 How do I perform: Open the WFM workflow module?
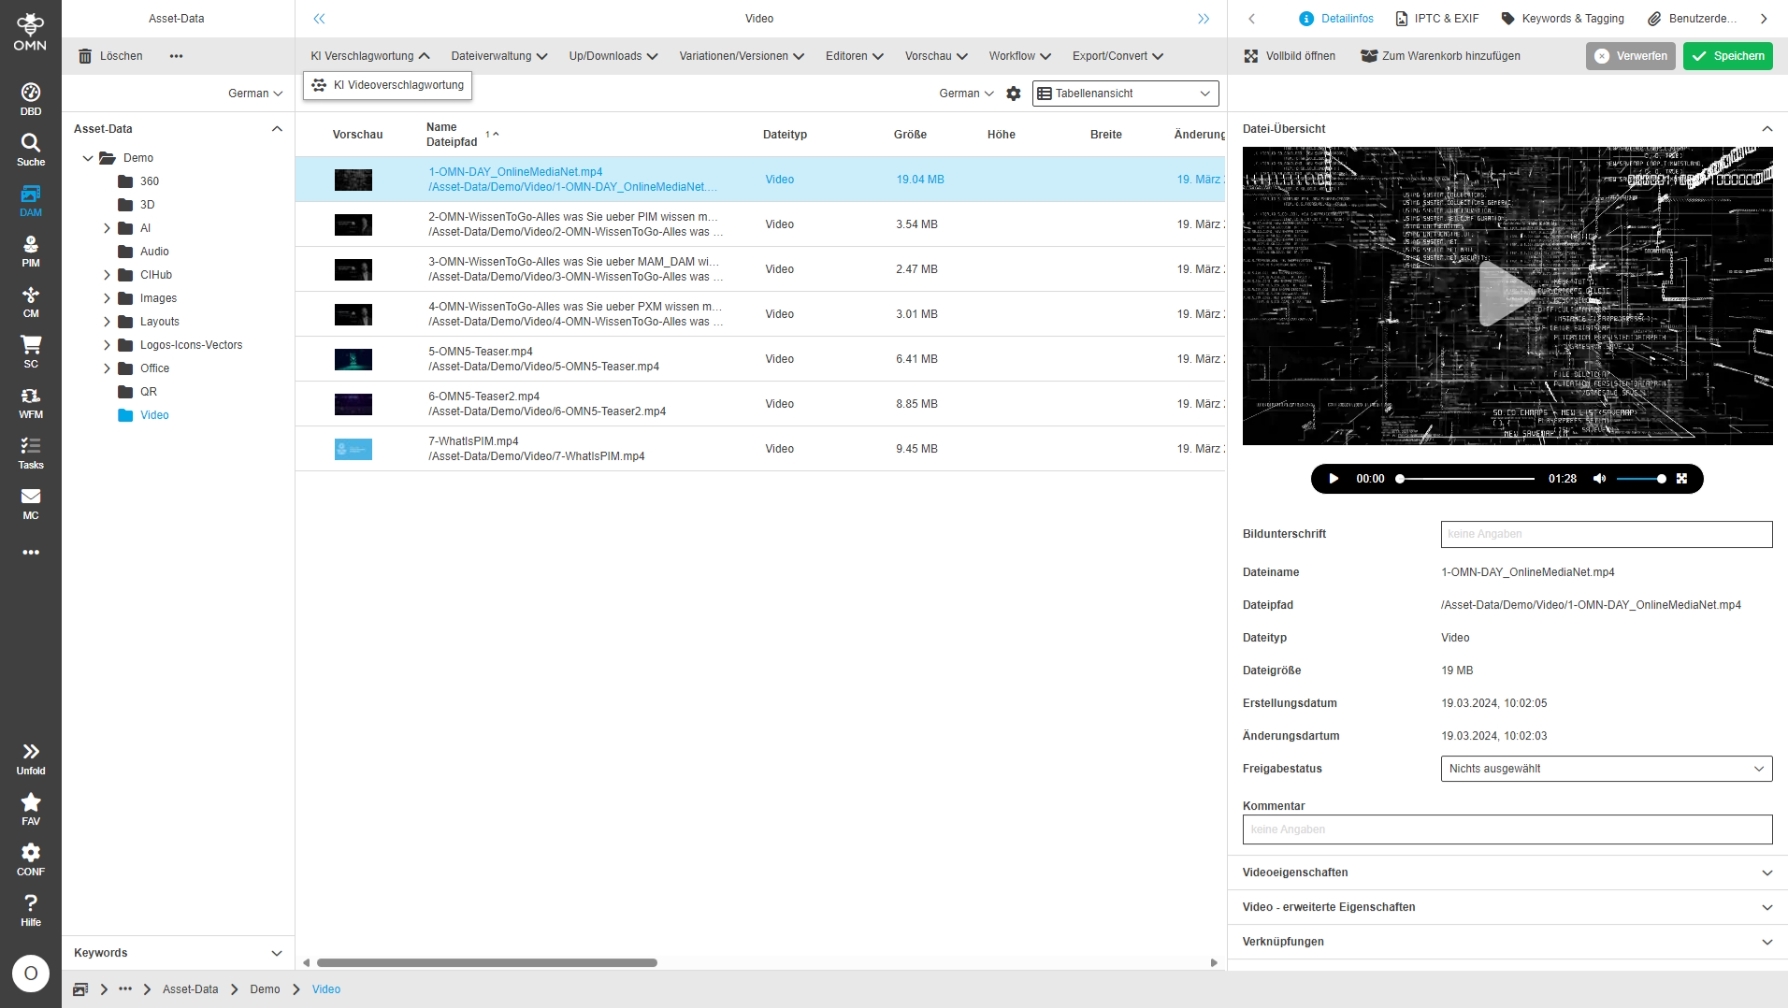click(30, 402)
